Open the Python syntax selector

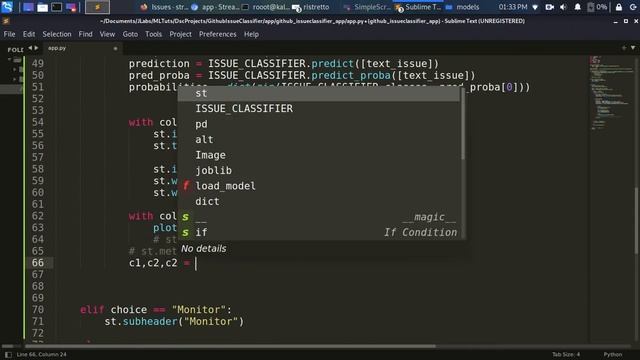pyautogui.click(x=613, y=355)
